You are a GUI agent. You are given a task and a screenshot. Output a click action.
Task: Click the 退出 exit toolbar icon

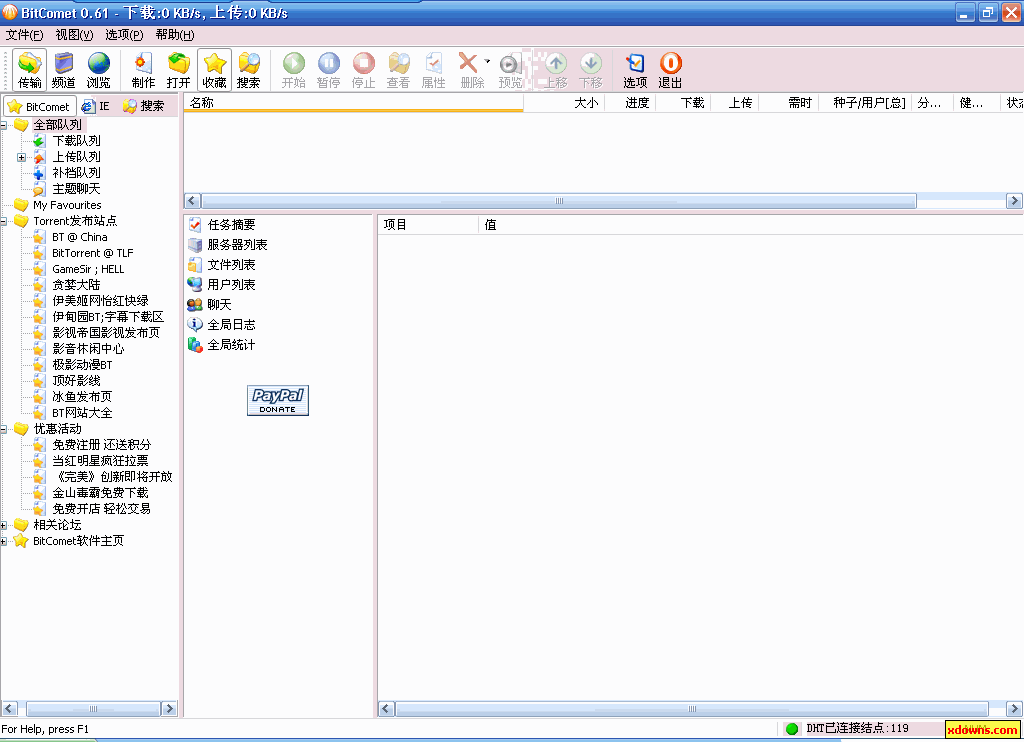click(x=670, y=69)
